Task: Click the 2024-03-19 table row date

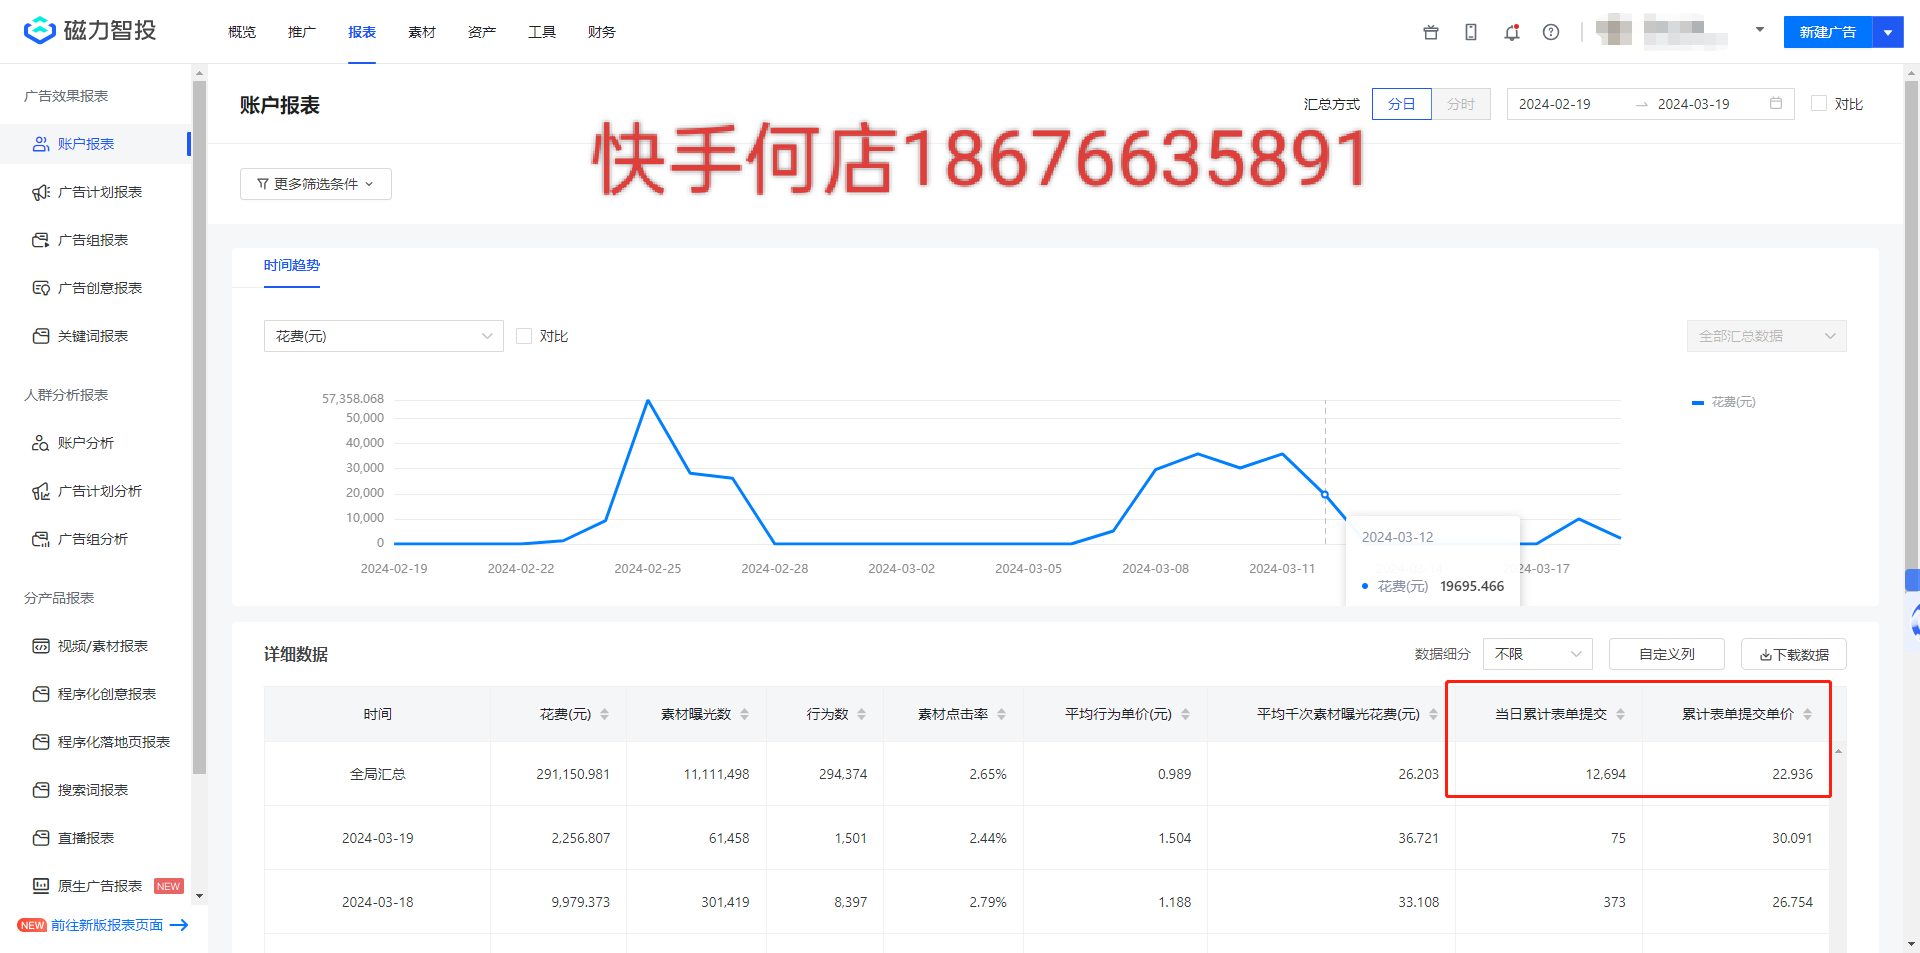Action: point(377,838)
